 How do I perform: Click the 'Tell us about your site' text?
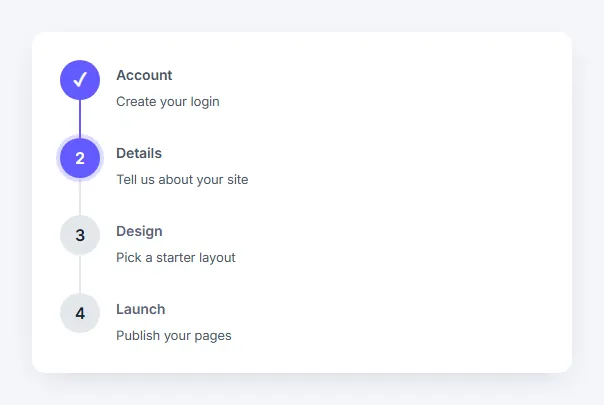182,180
